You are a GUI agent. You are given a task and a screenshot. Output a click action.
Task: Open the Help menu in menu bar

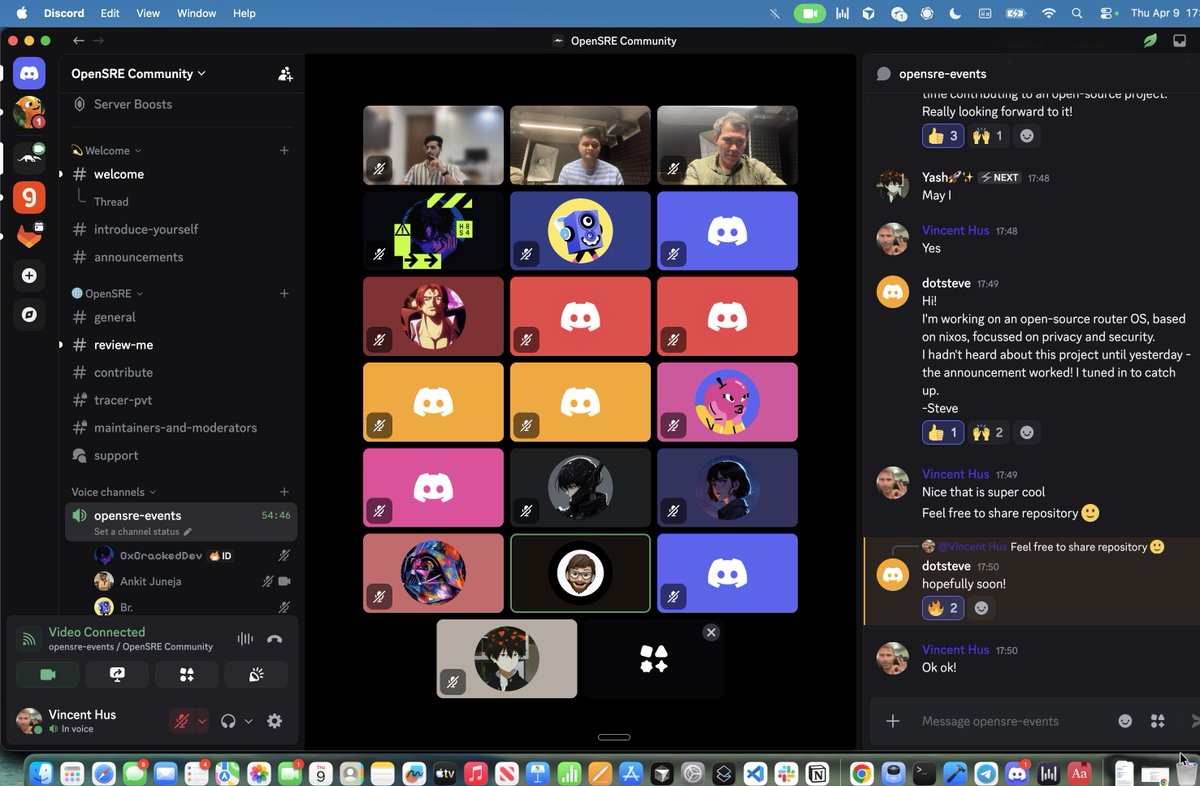(x=244, y=13)
